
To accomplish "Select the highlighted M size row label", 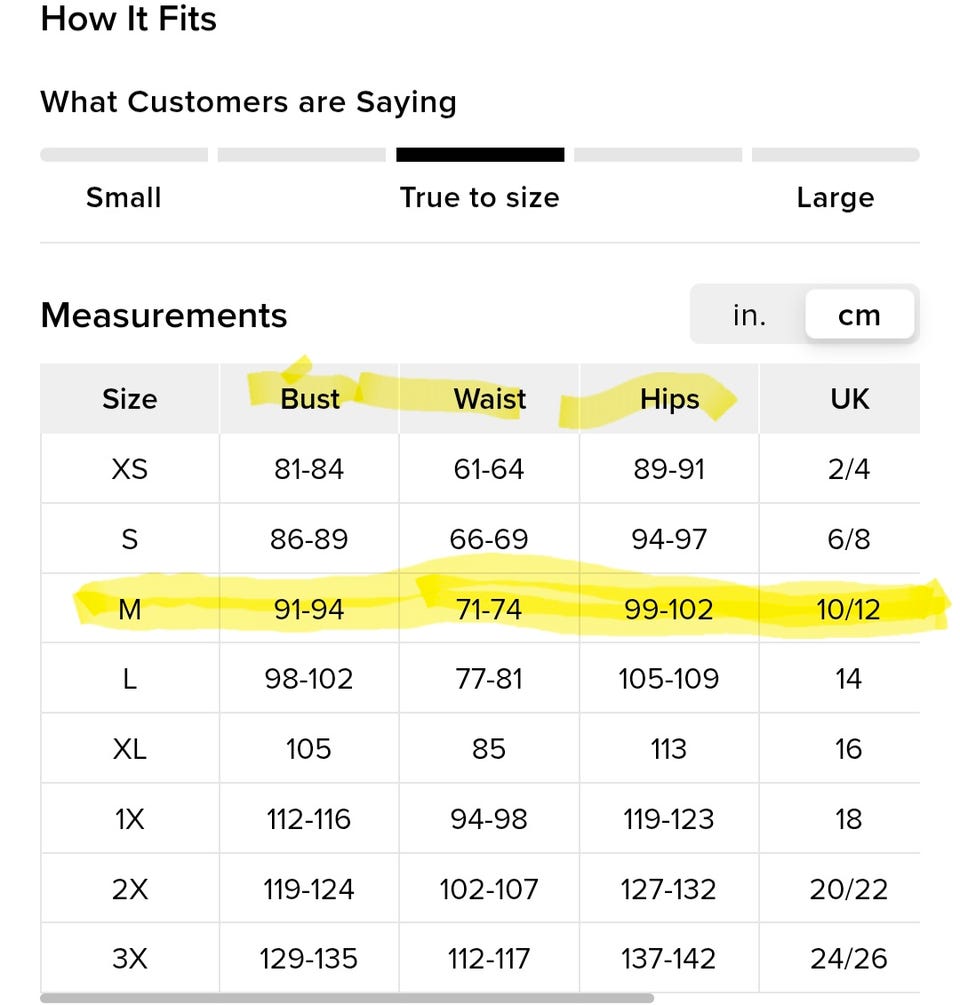I will 129,609.
